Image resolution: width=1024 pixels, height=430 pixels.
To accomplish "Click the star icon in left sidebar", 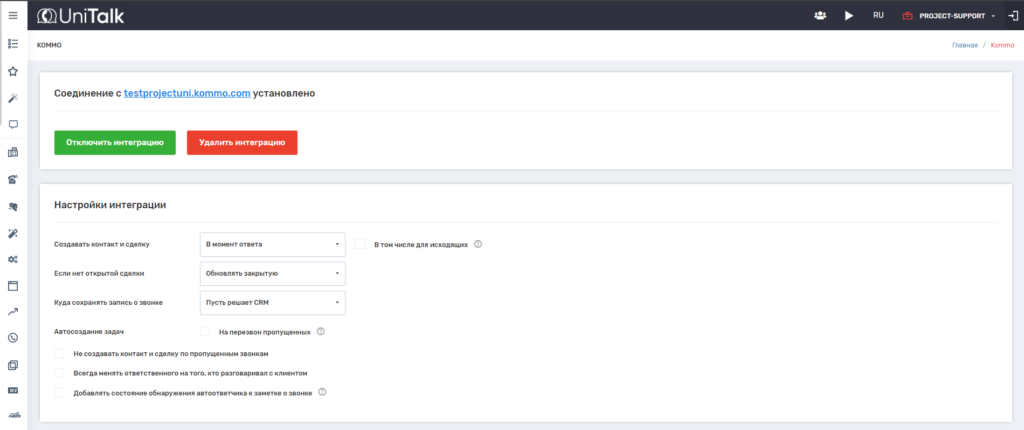I will [13, 71].
